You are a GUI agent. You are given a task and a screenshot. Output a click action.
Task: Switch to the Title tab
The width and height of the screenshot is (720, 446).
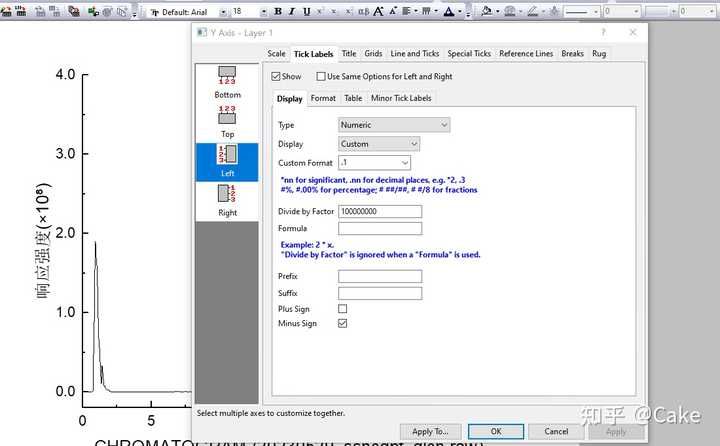click(349, 54)
